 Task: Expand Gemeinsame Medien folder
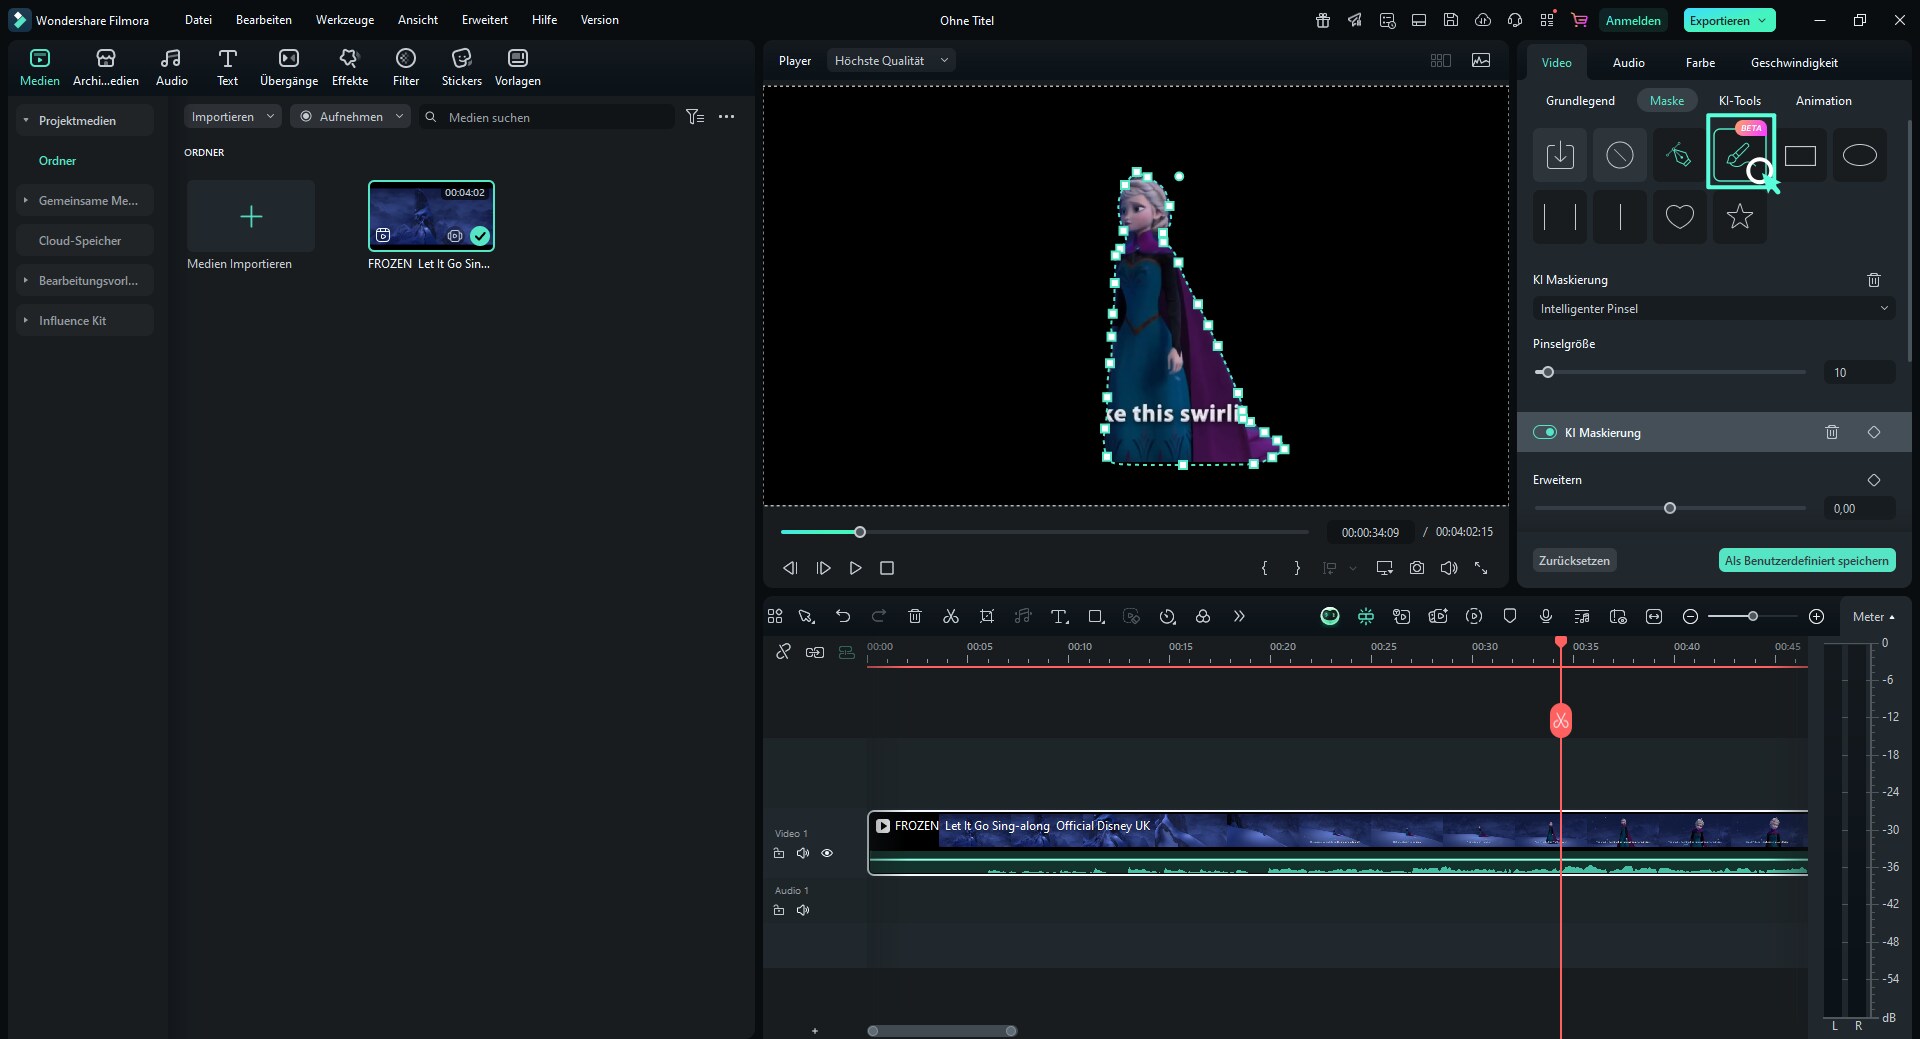tap(26, 201)
